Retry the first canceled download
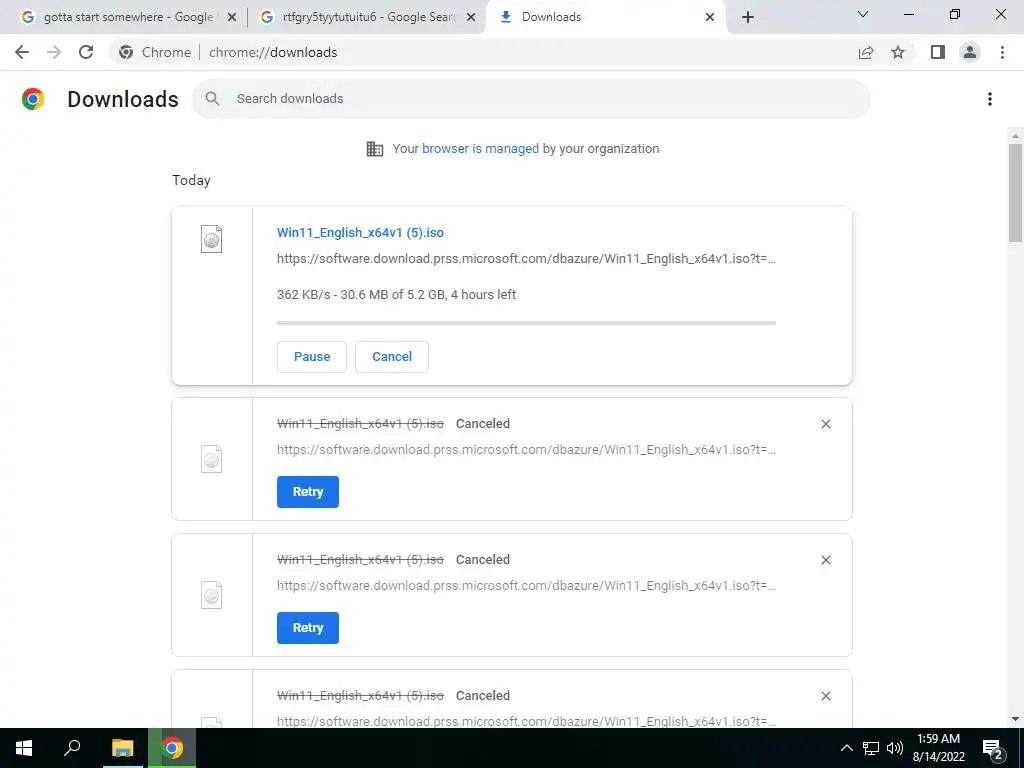Viewport: 1024px width, 768px height. pyautogui.click(x=308, y=492)
